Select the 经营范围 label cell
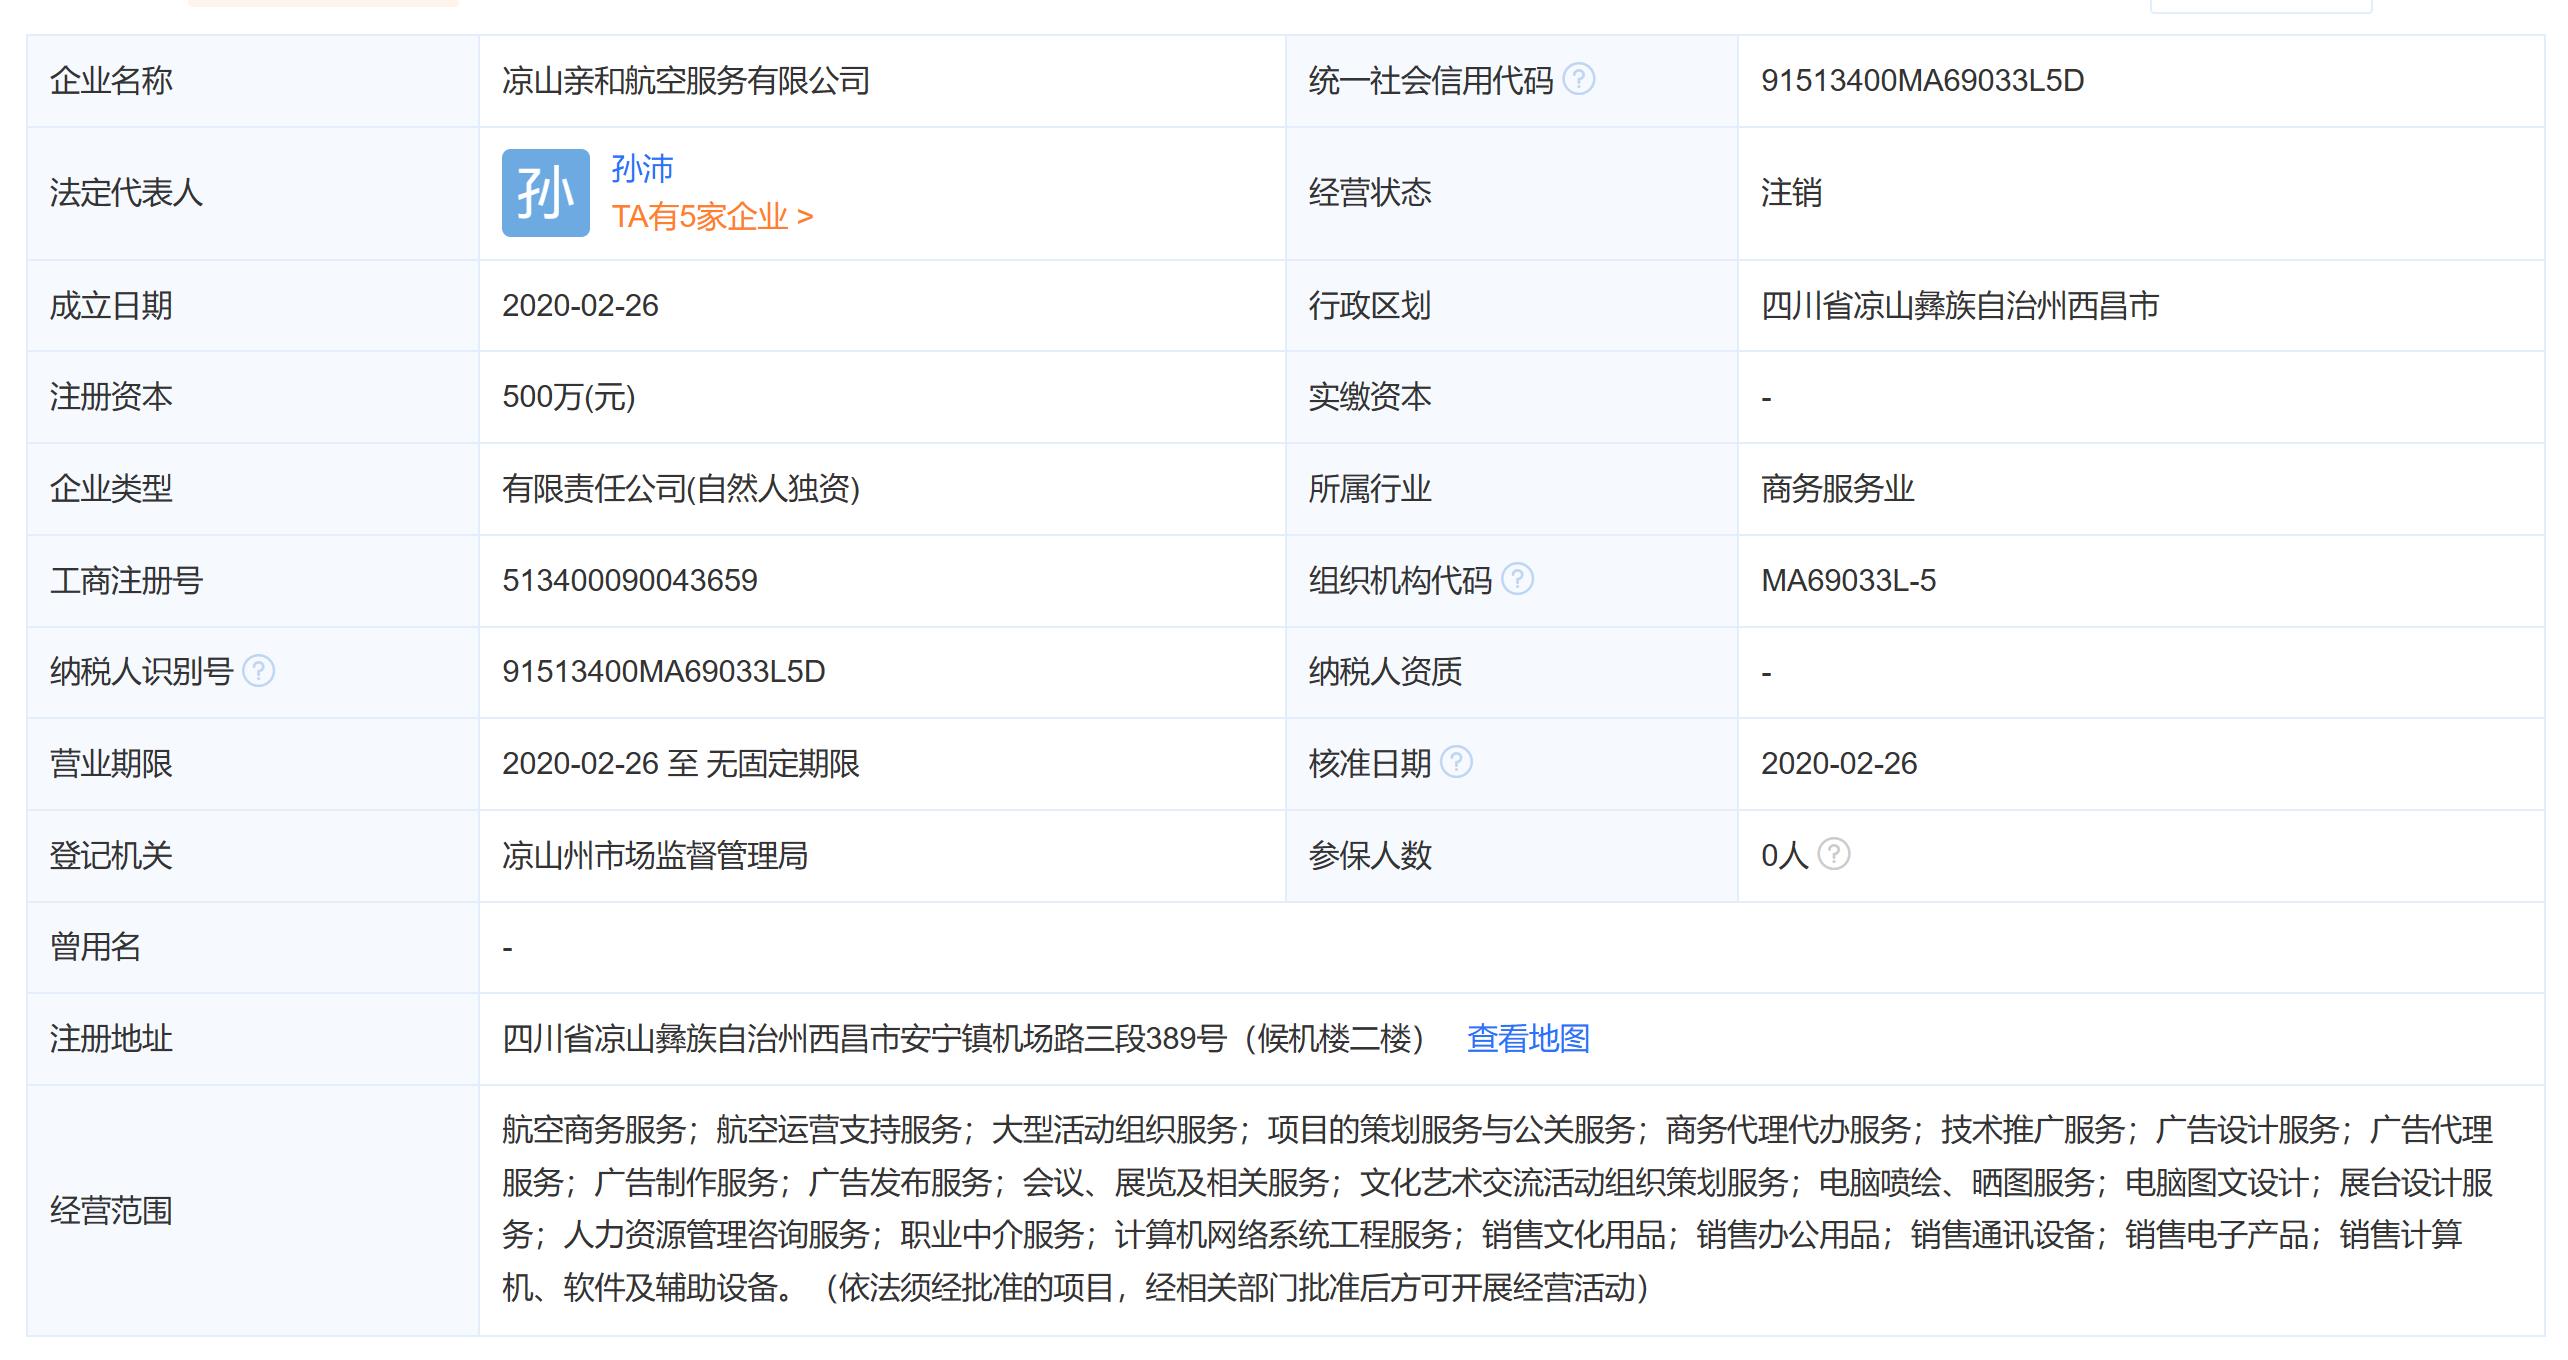This screenshot has width=2568, height=1360. (x=253, y=1211)
